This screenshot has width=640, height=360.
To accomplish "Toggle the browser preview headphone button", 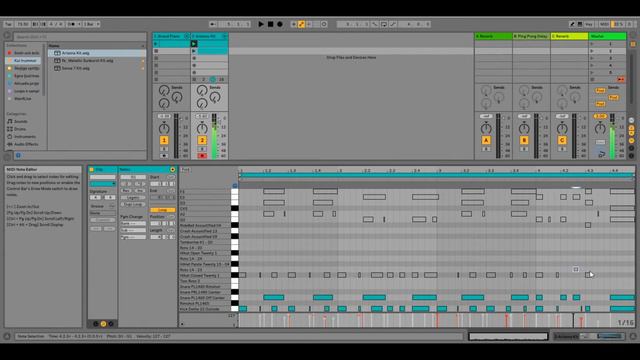I will point(18,155).
